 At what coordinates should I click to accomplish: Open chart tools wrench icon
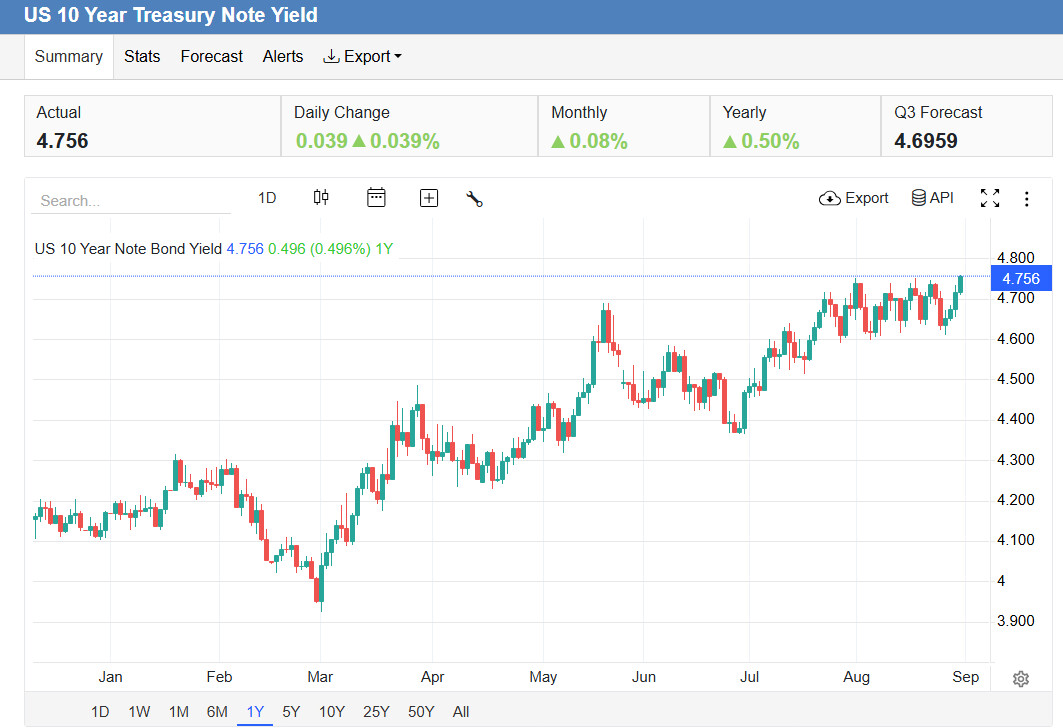[x=475, y=199]
